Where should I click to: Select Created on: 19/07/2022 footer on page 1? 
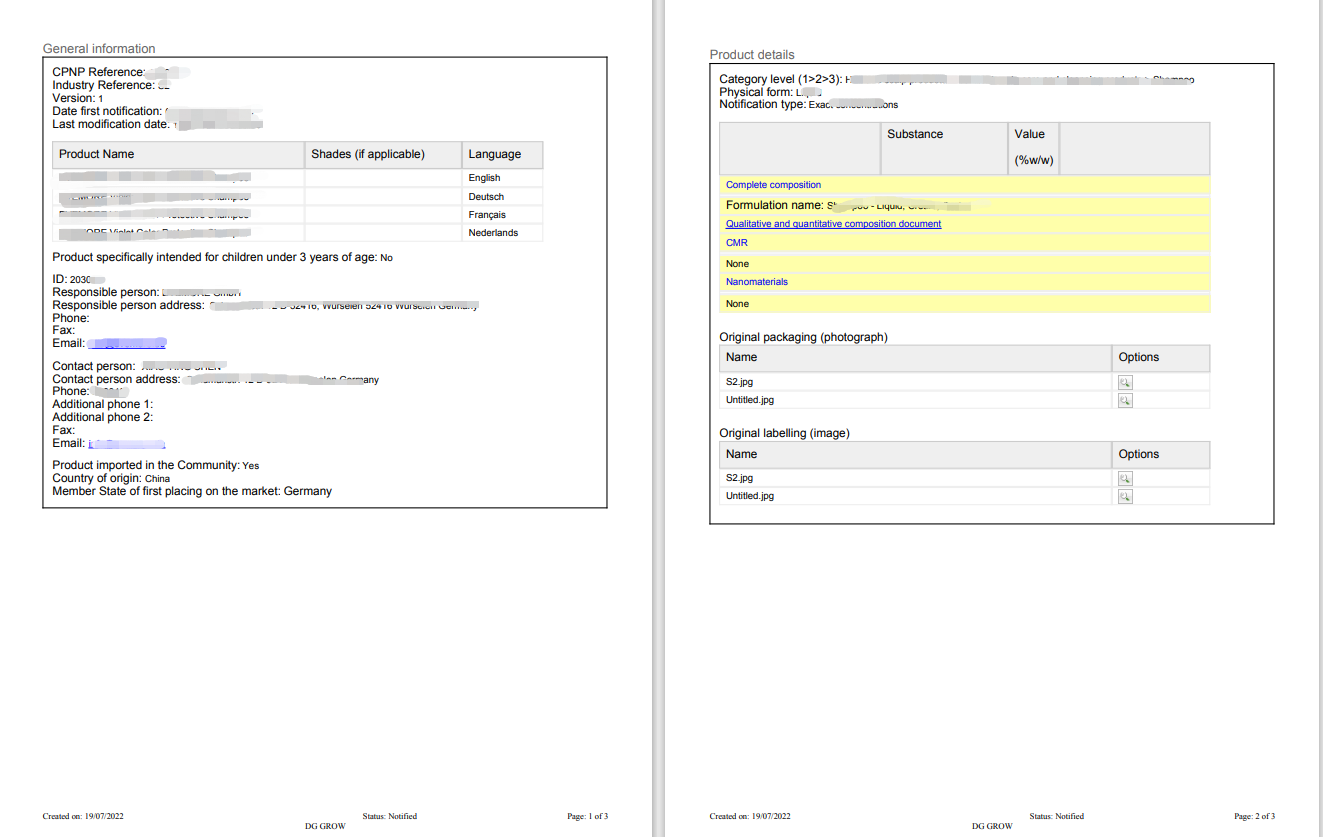(83, 816)
